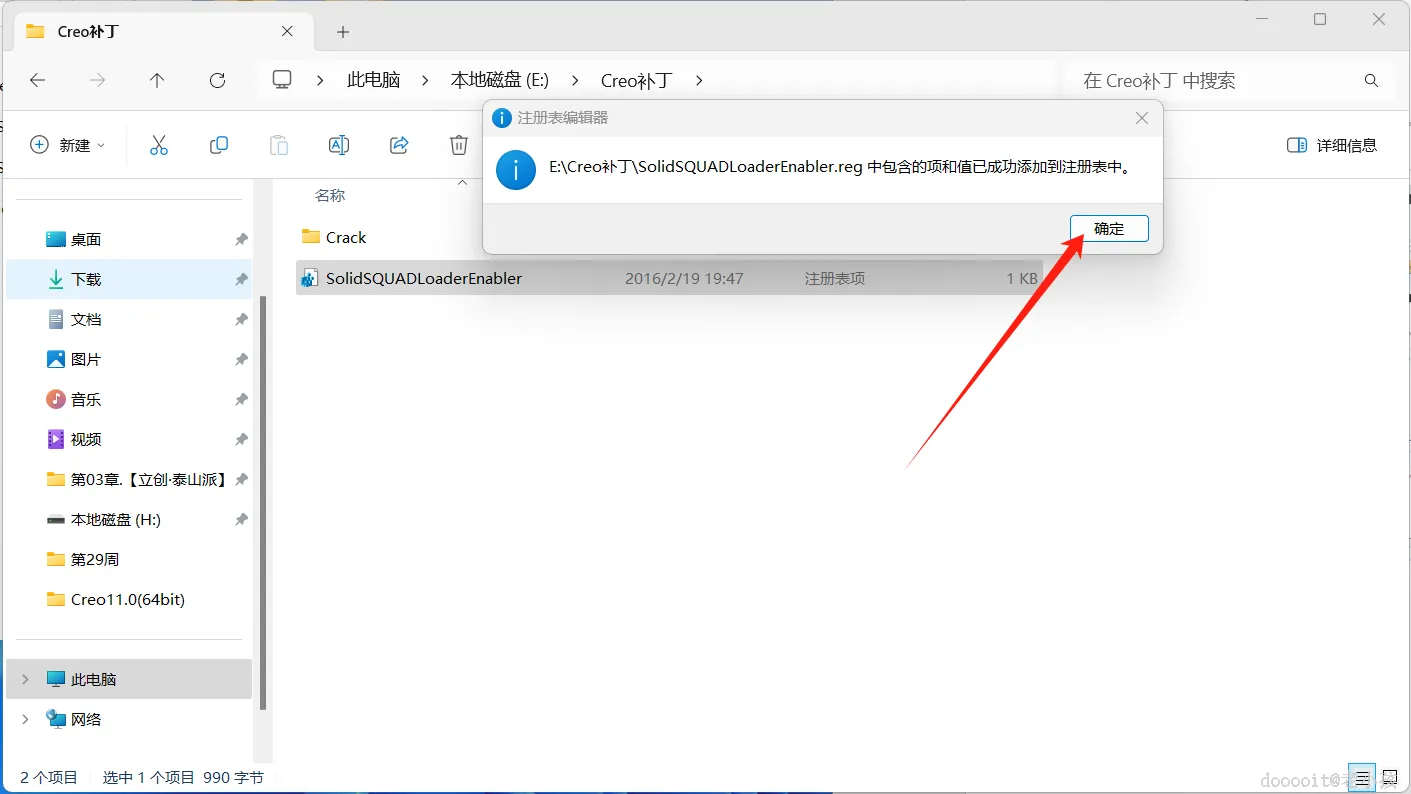Open 第03章.【立创·泰山派】 folder in sidebar
Screen dimensions: 1411x794
pos(137,480)
